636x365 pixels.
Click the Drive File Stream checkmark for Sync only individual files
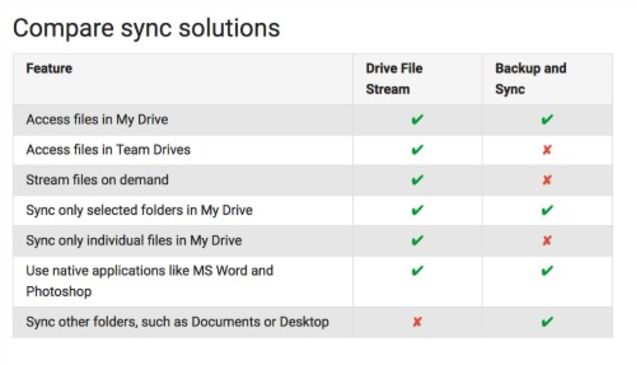tap(417, 240)
